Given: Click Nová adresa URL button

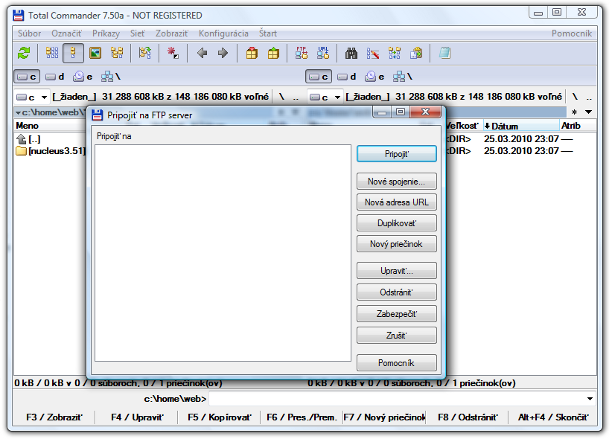Looking at the screenshot, I should 397,202.
